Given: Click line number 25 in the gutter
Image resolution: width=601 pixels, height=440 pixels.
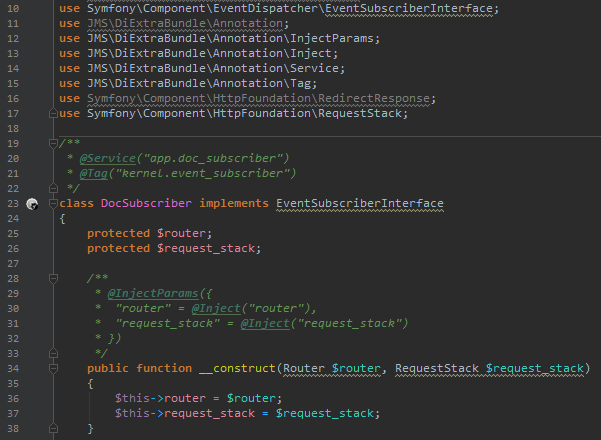Looking at the screenshot, I should pyautogui.click(x=13, y=233).
